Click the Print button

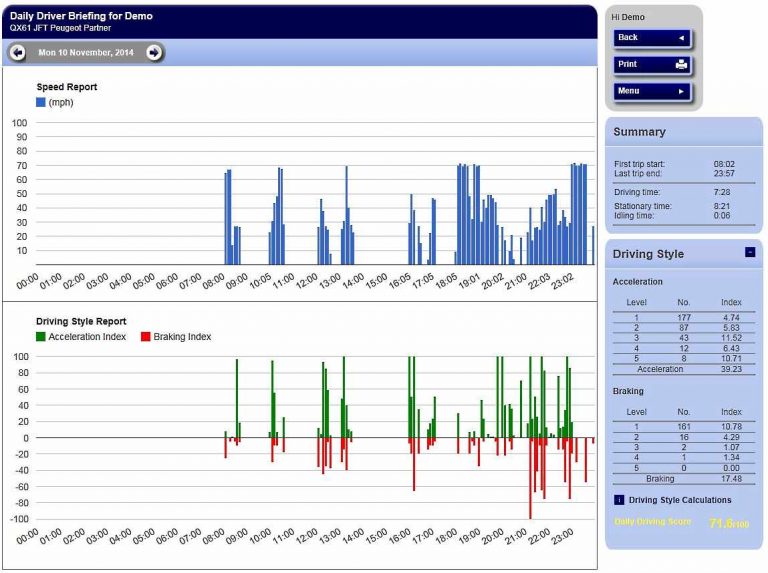point(651,65)
